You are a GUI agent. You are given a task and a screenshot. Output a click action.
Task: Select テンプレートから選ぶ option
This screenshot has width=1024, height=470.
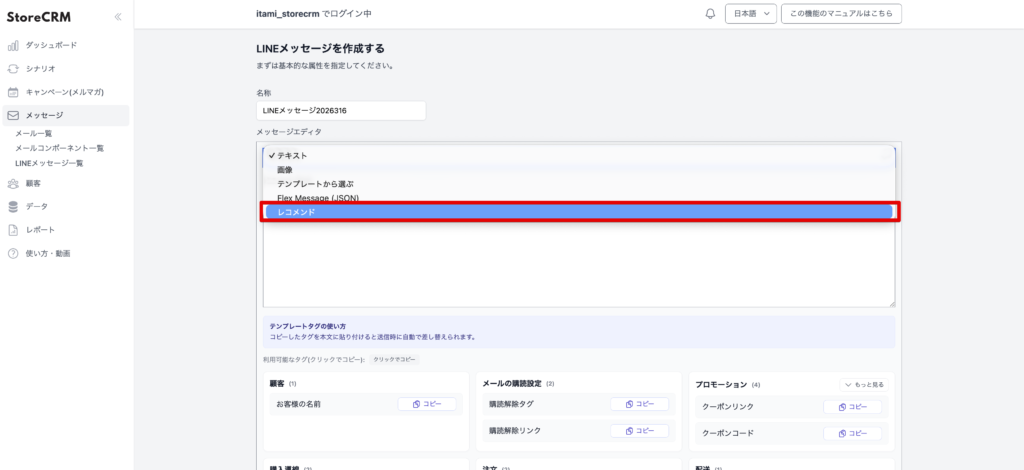click(x=315, y=184)
